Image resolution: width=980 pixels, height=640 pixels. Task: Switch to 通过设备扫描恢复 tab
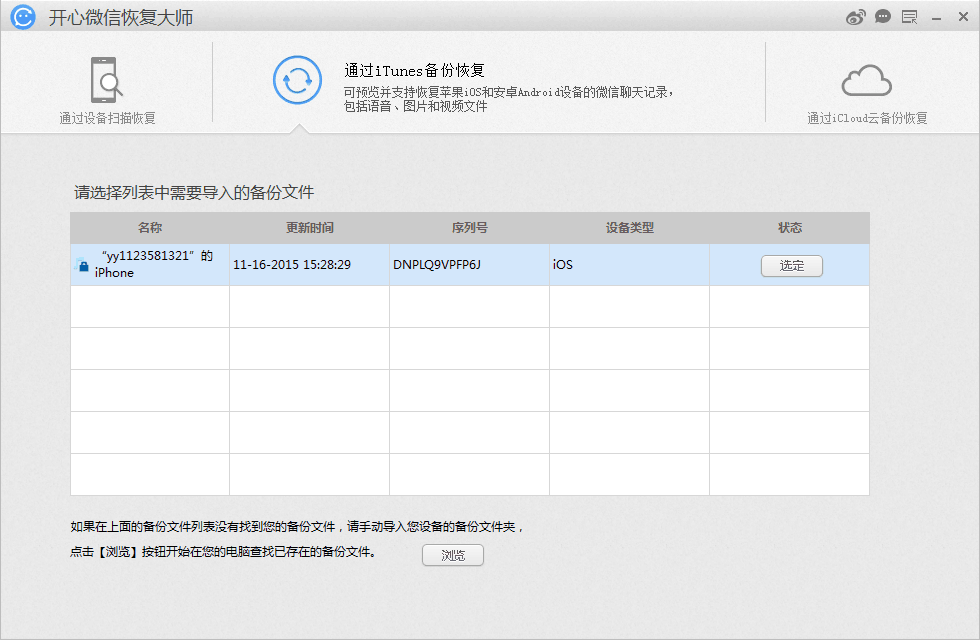point(107,118)
